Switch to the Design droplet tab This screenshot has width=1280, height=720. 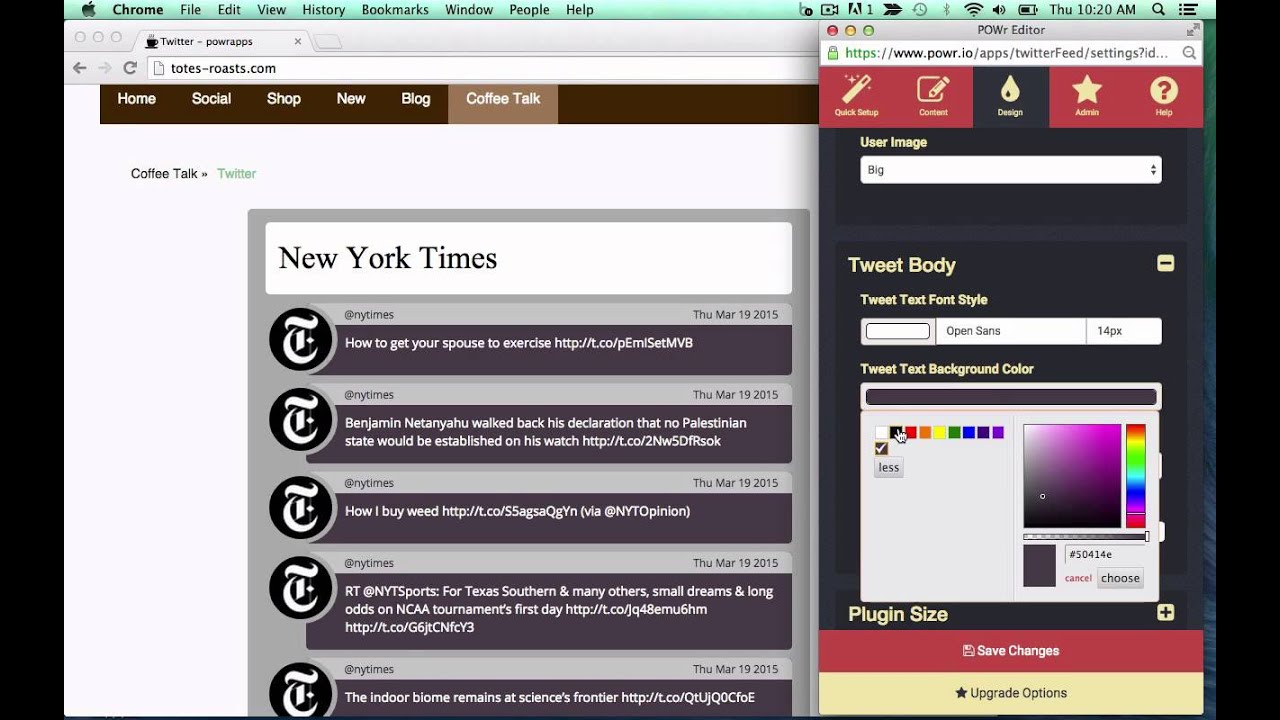pos(1010,96)
